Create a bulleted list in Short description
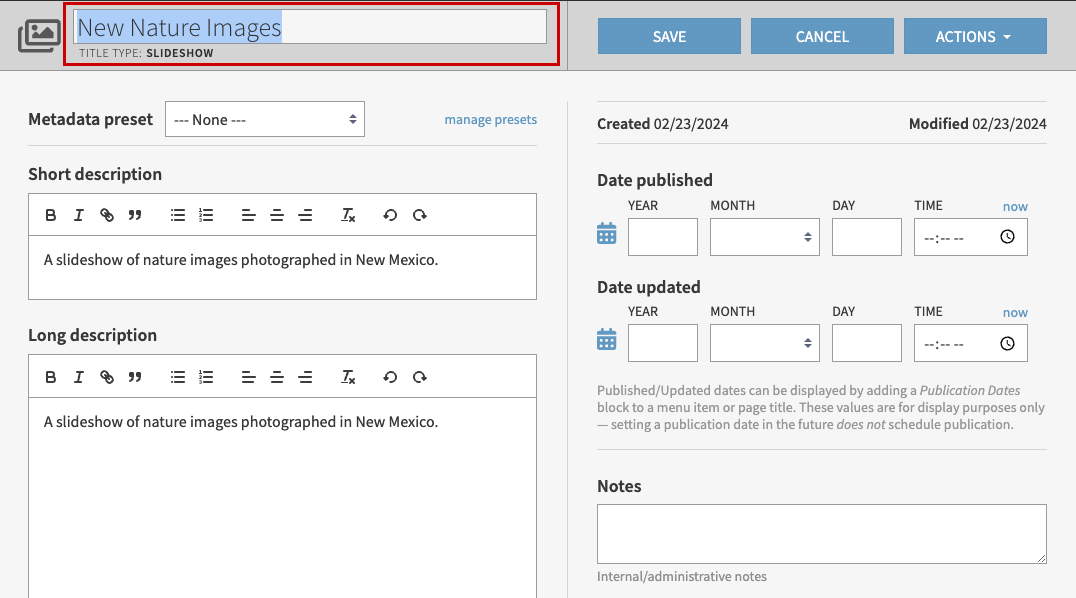Viewport: 1076px width, 598px height. (177, 214)
